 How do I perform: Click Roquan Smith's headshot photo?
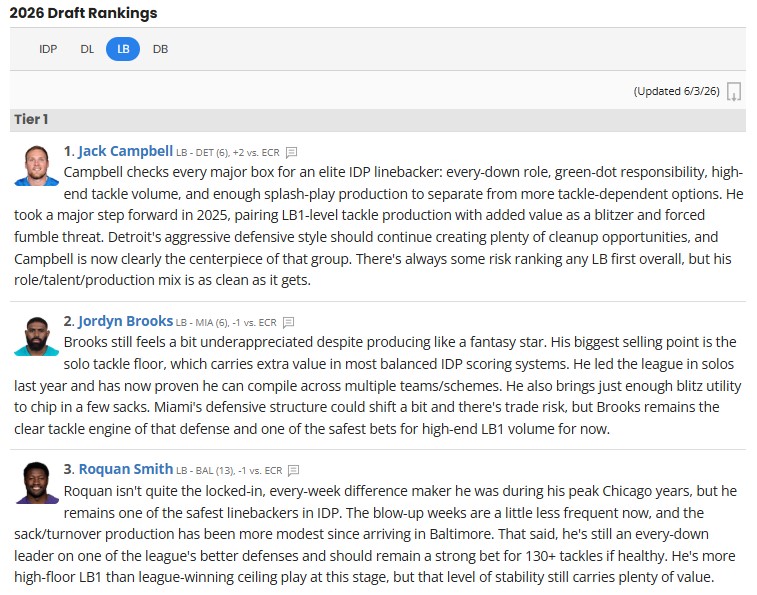click(x=37, y=483)
